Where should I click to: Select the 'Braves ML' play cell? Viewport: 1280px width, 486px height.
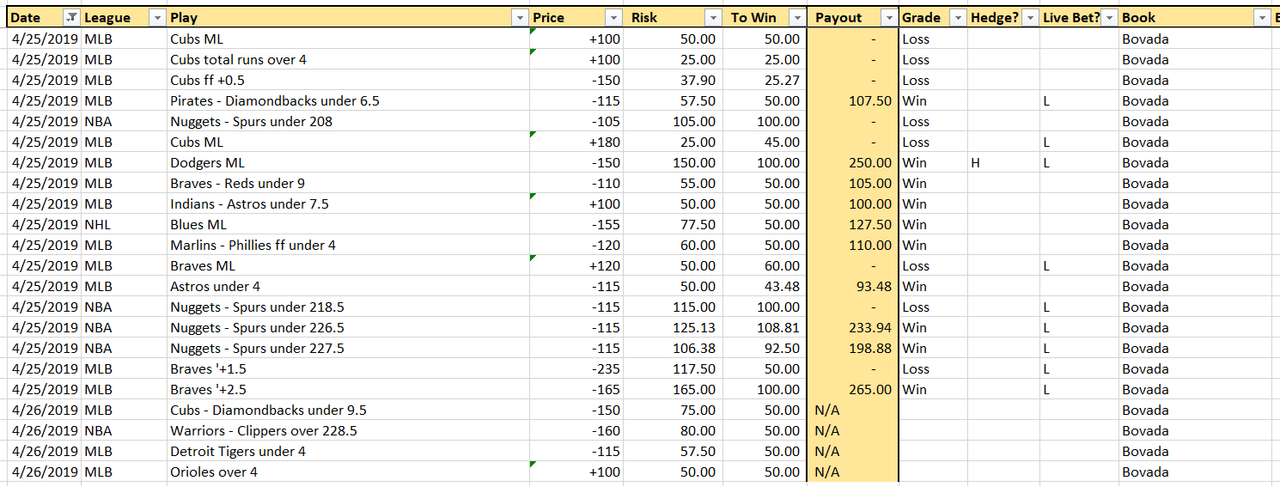click(x=348, y=266)
